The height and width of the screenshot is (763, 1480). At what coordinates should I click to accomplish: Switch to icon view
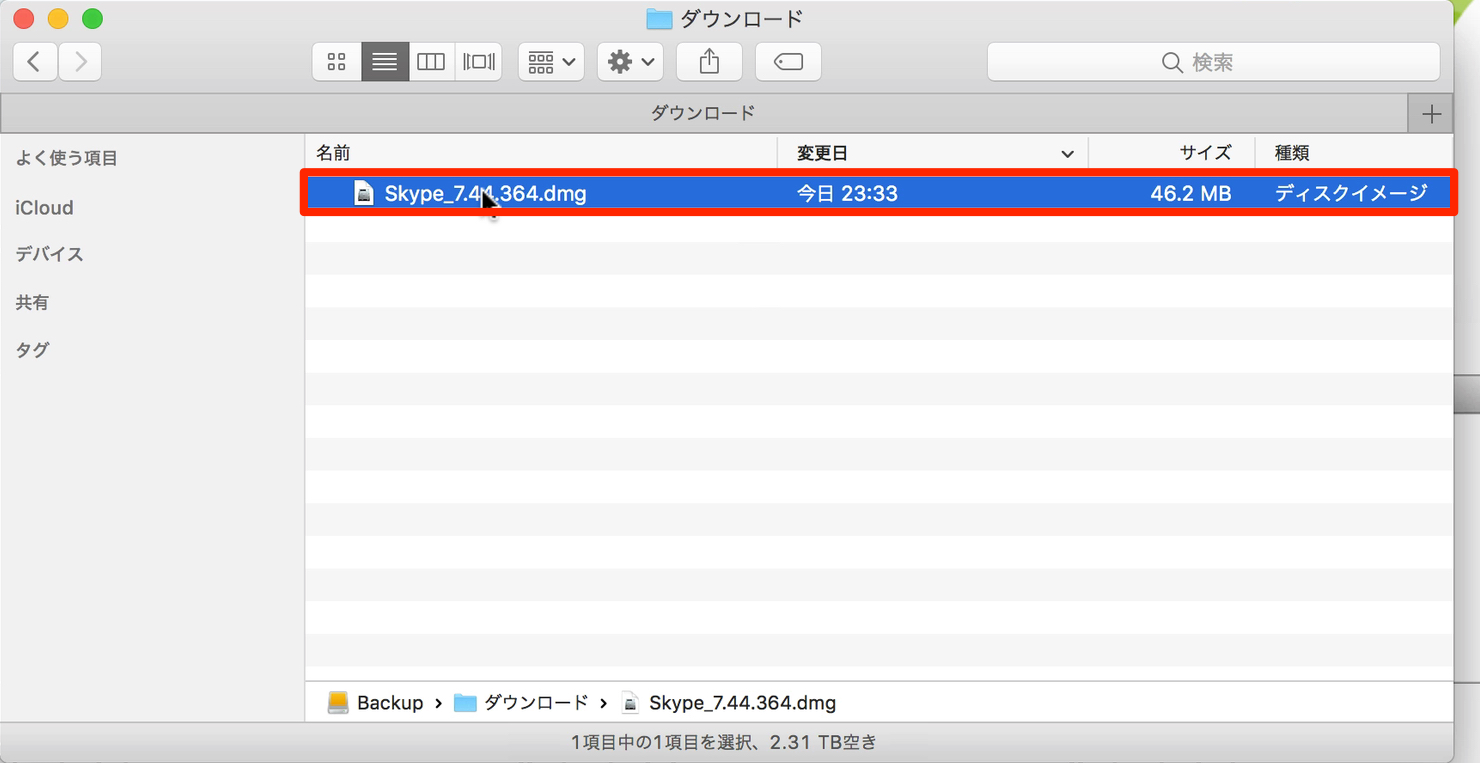coord(337,62)
